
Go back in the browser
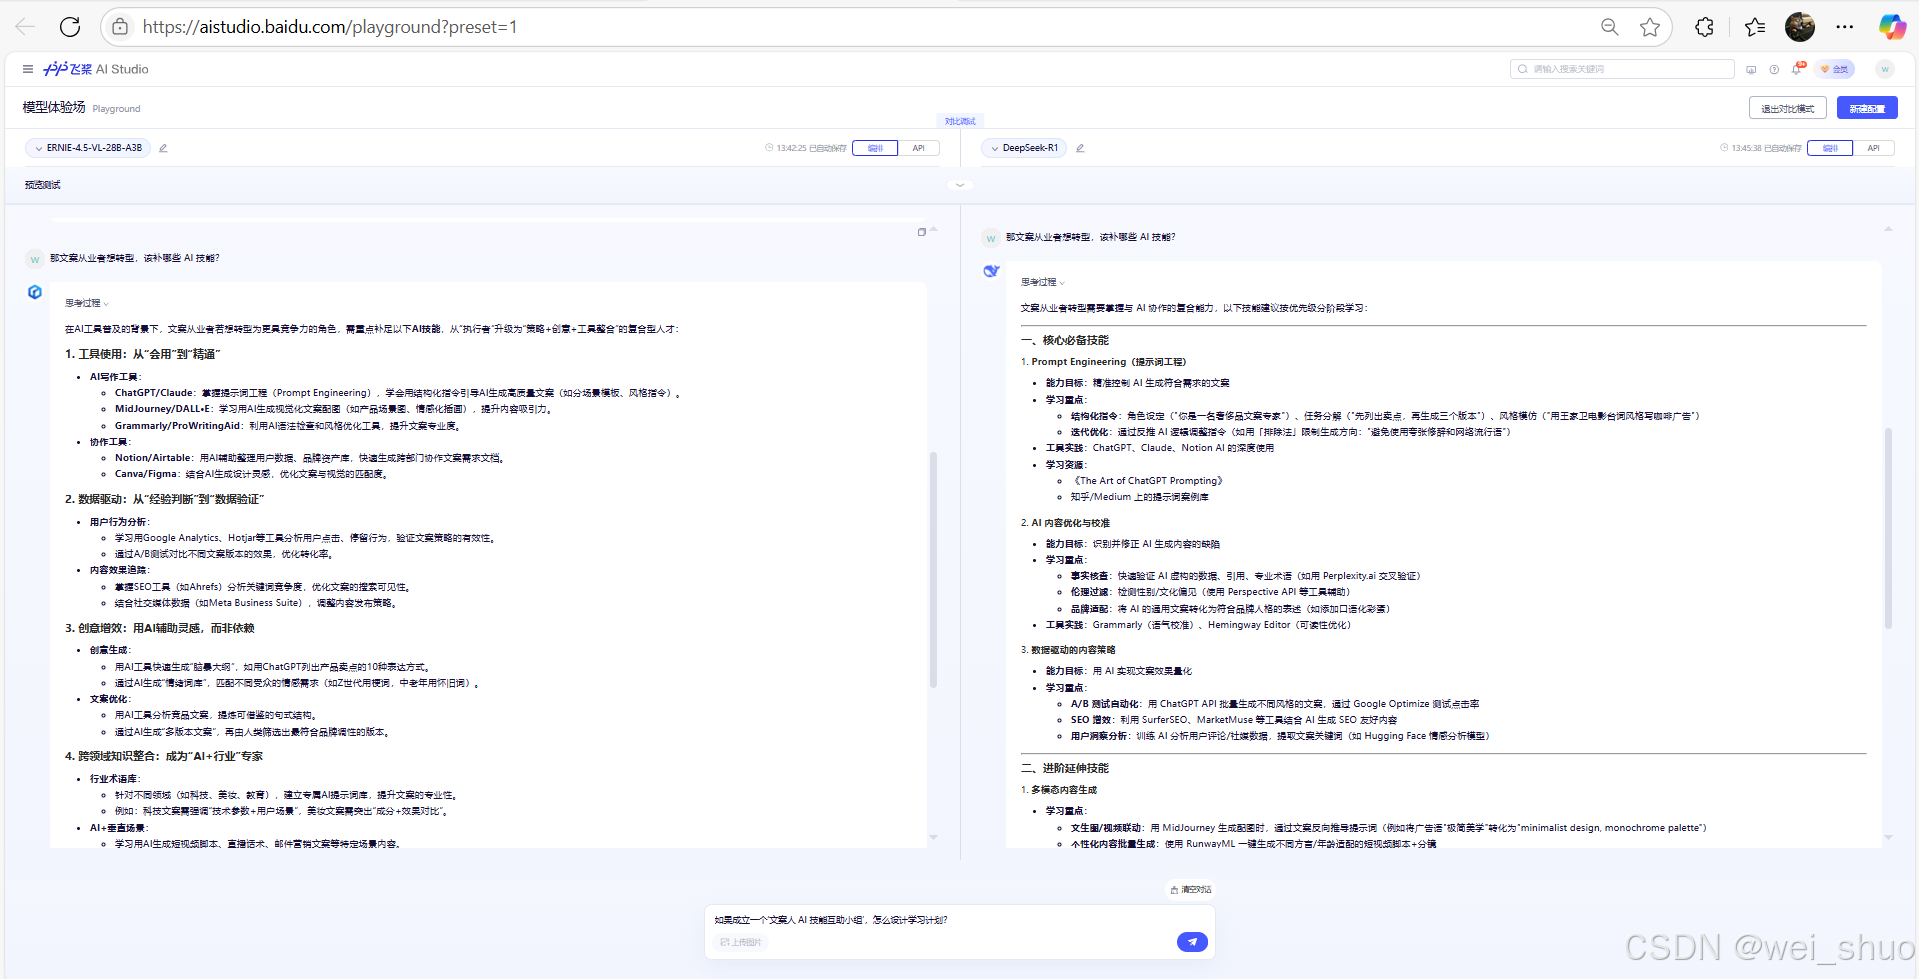click(25, 27)
